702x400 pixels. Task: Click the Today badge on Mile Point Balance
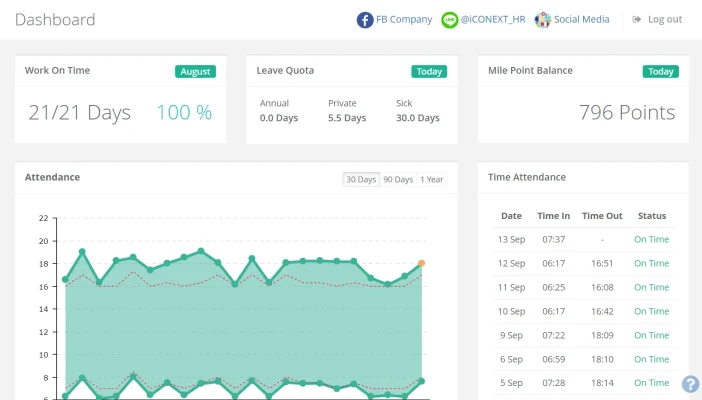[660, 71]
